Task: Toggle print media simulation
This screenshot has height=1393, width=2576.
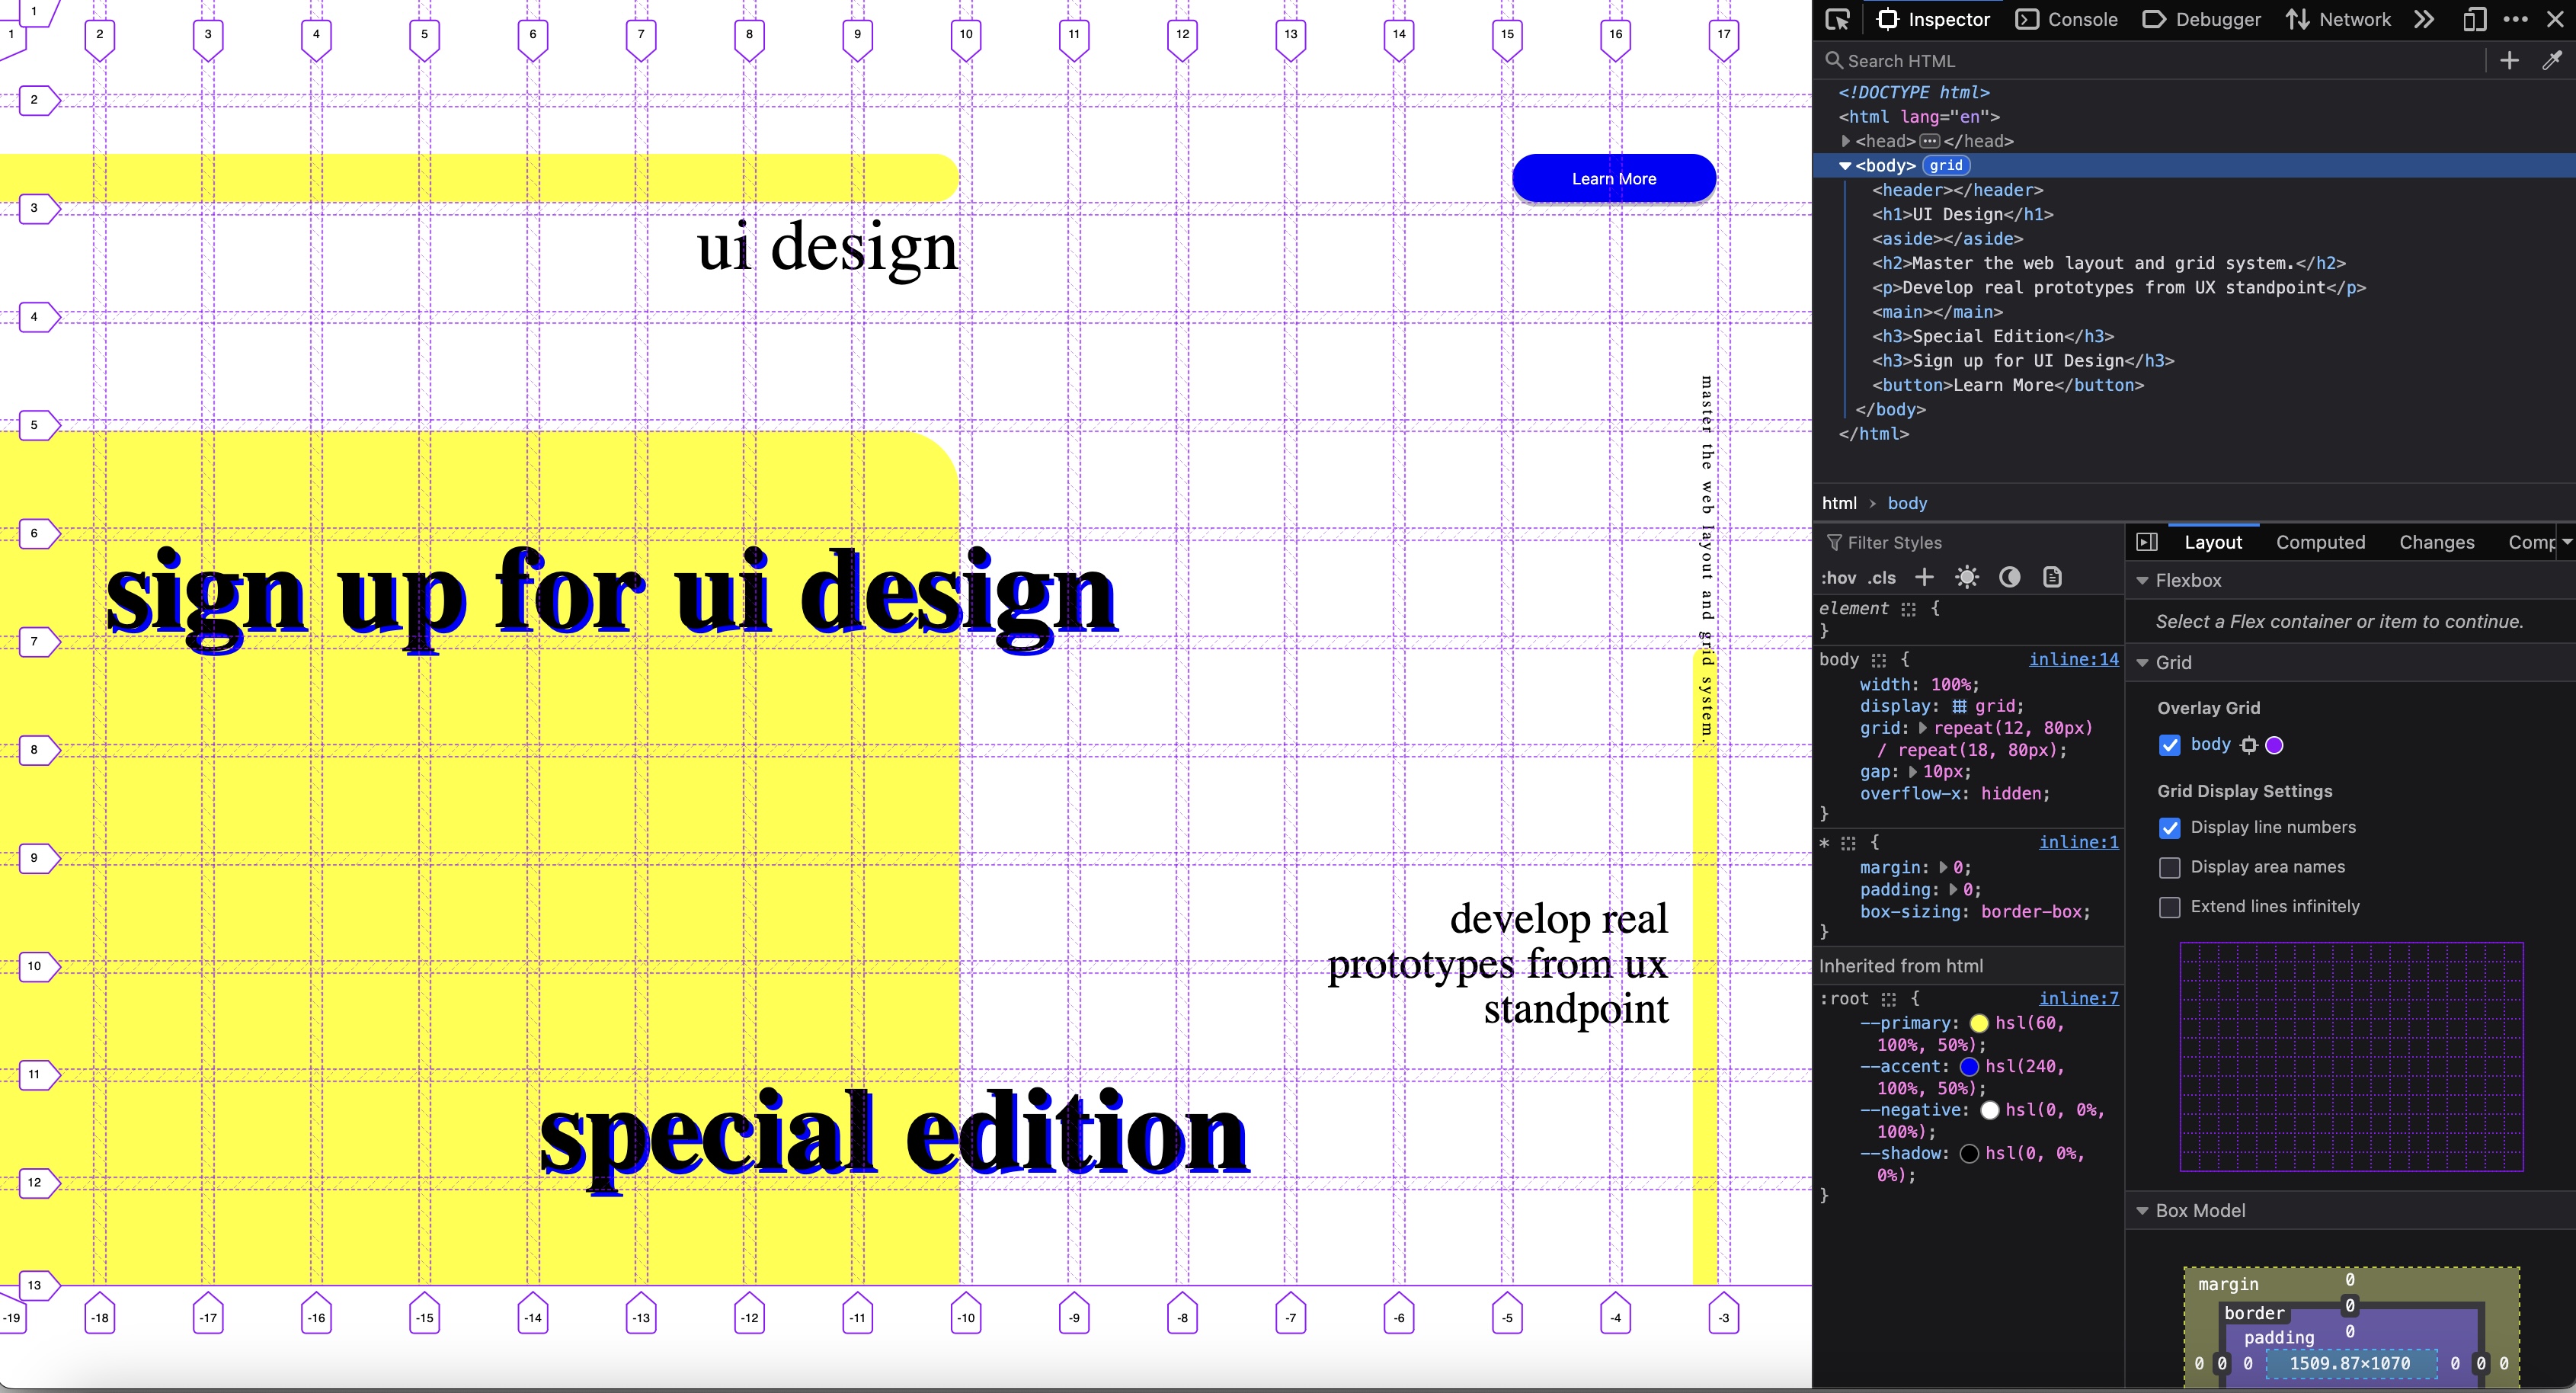Action: [x=2052, y=577]
